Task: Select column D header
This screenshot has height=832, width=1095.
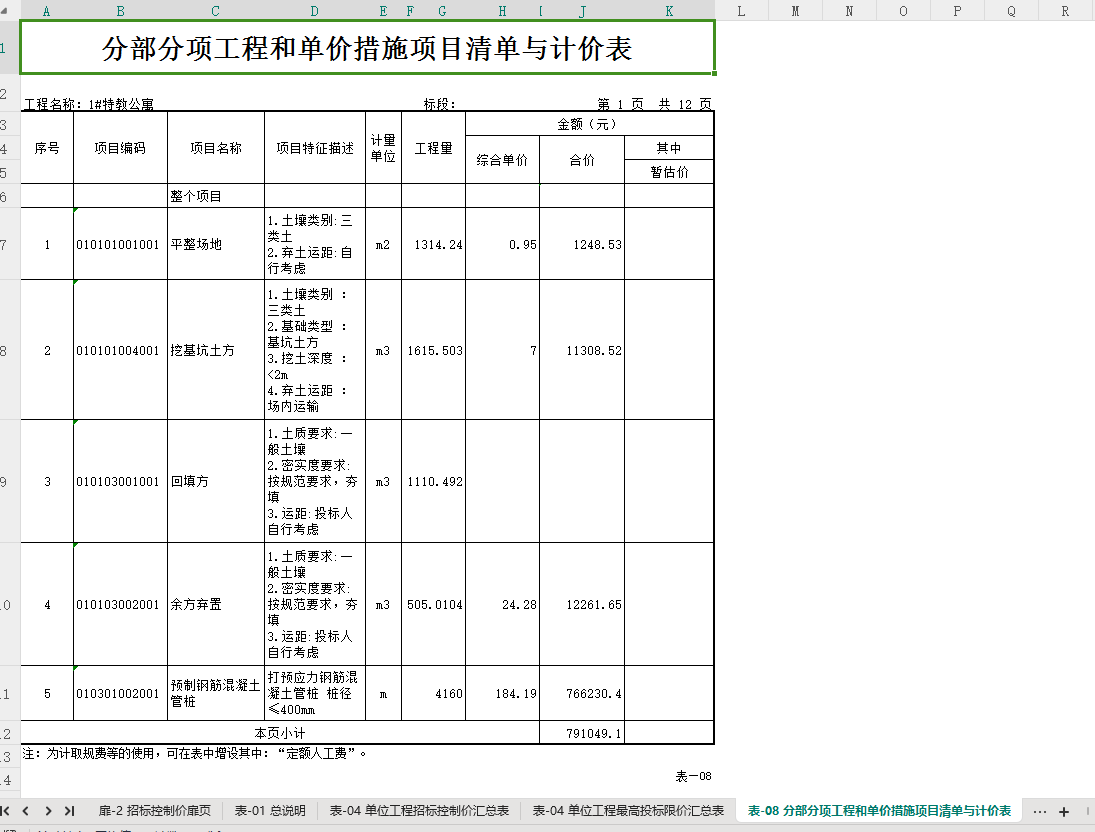Action: pos(315,10)
